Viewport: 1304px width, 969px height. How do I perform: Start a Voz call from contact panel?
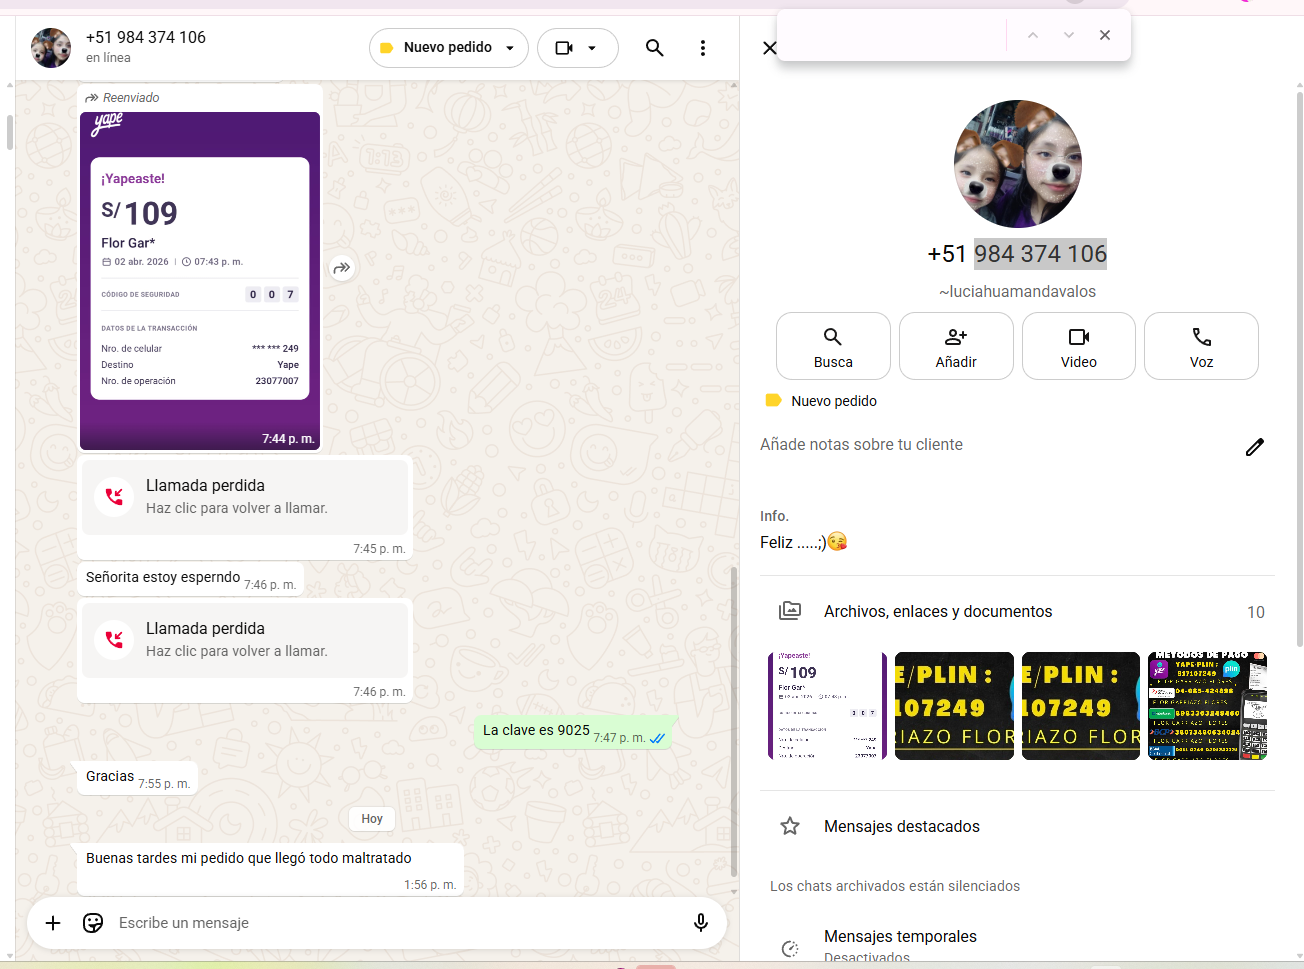click(x=1201, y=346)
